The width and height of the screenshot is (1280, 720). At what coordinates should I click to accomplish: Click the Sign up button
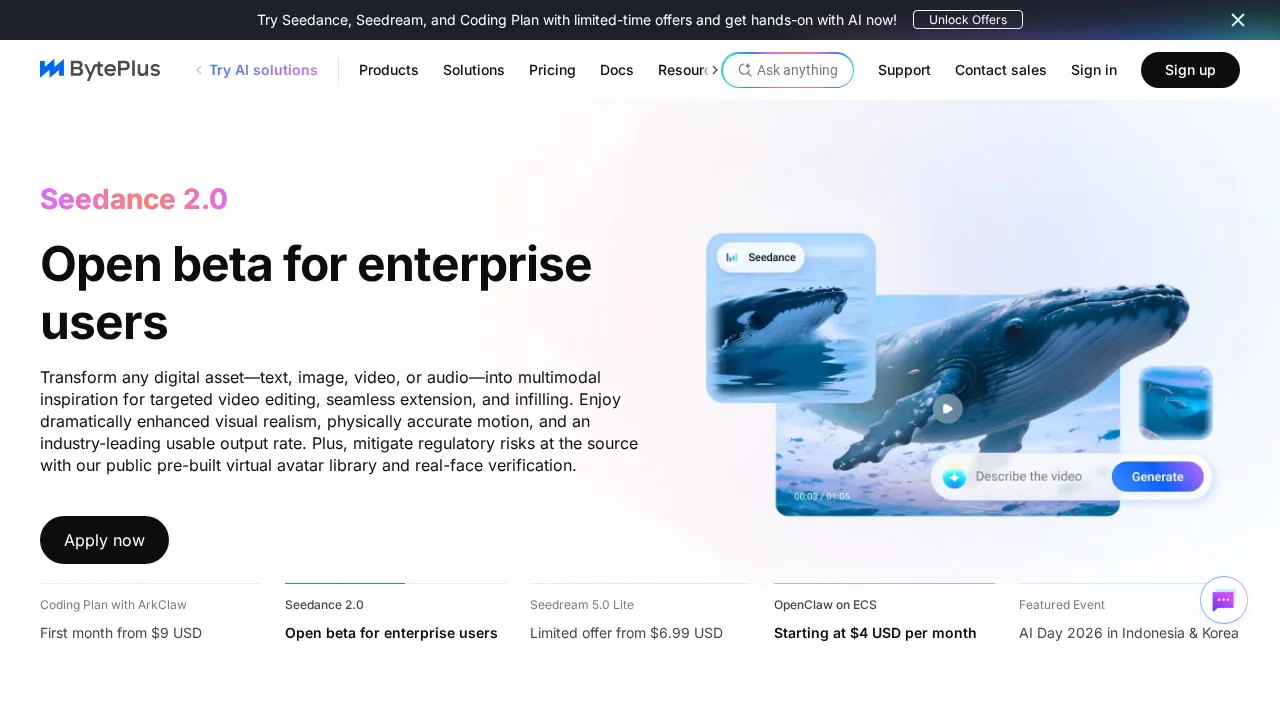tap(1190, 70)
